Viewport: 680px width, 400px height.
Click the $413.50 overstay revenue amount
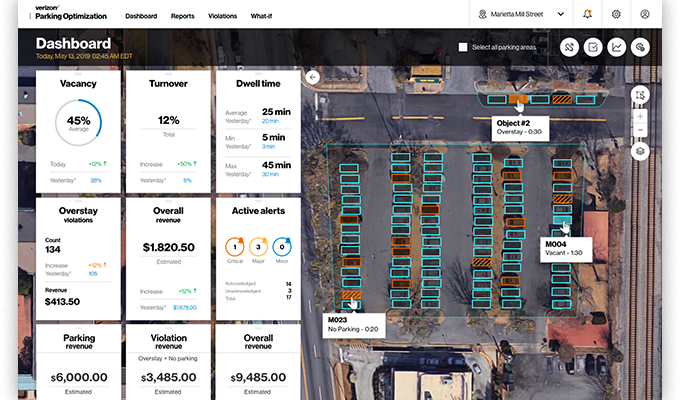tap(62, 302)
